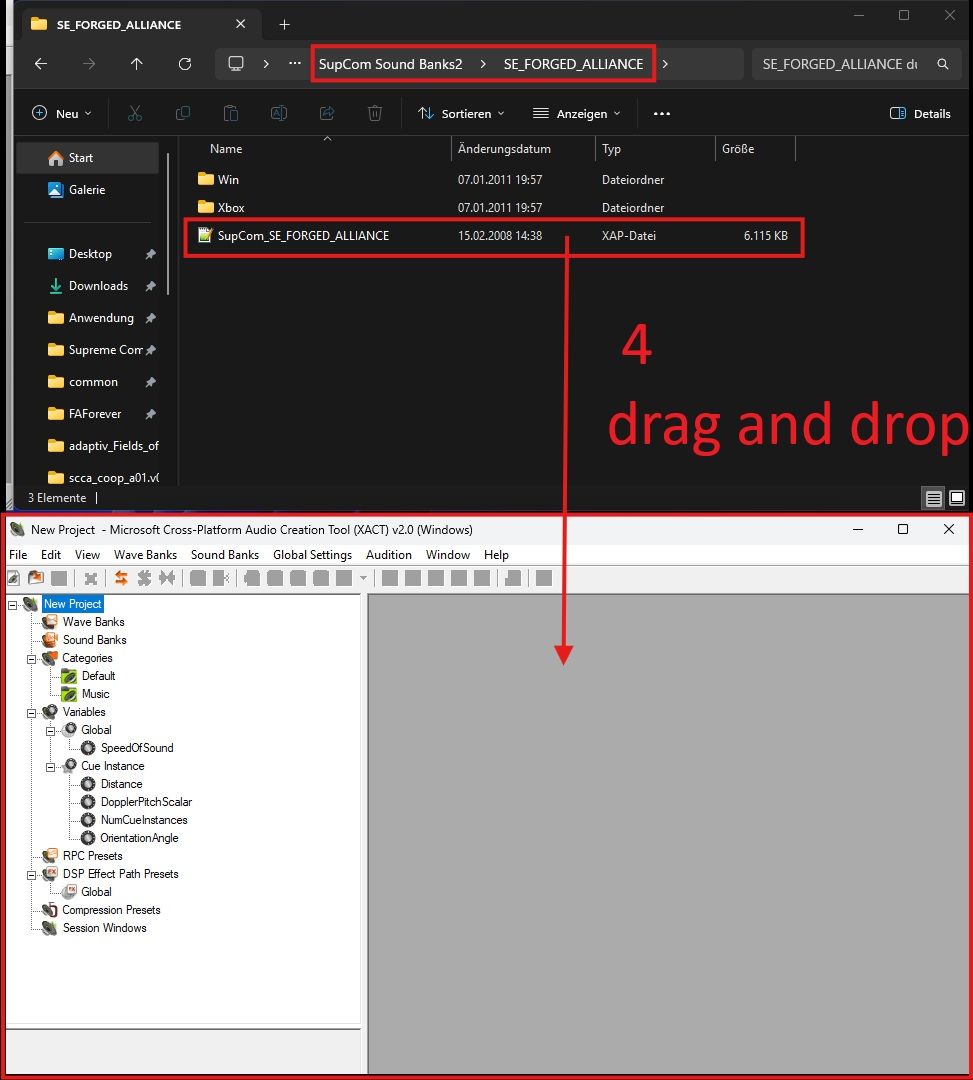Select the Start item in sidebar
The width and height of the screenshot is (973, 1080).
tap(87, 158)
